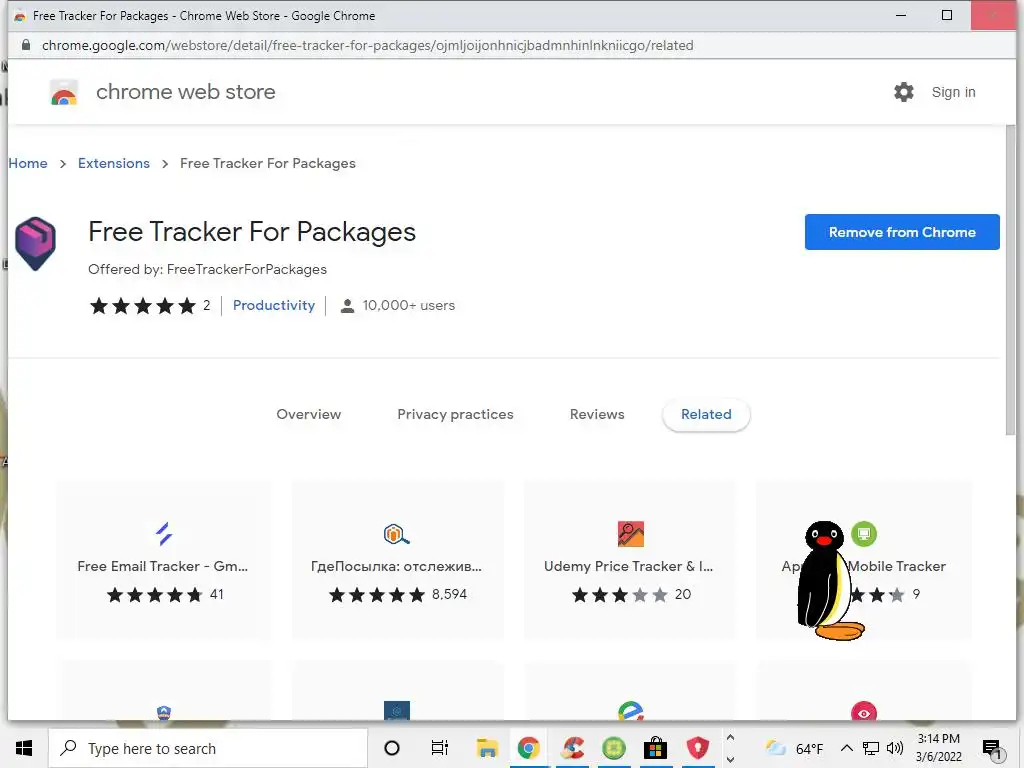Screen dimensions: 1024x768
Task: Click the taskbar scroll down arrow
Action: tap(731, 760)
